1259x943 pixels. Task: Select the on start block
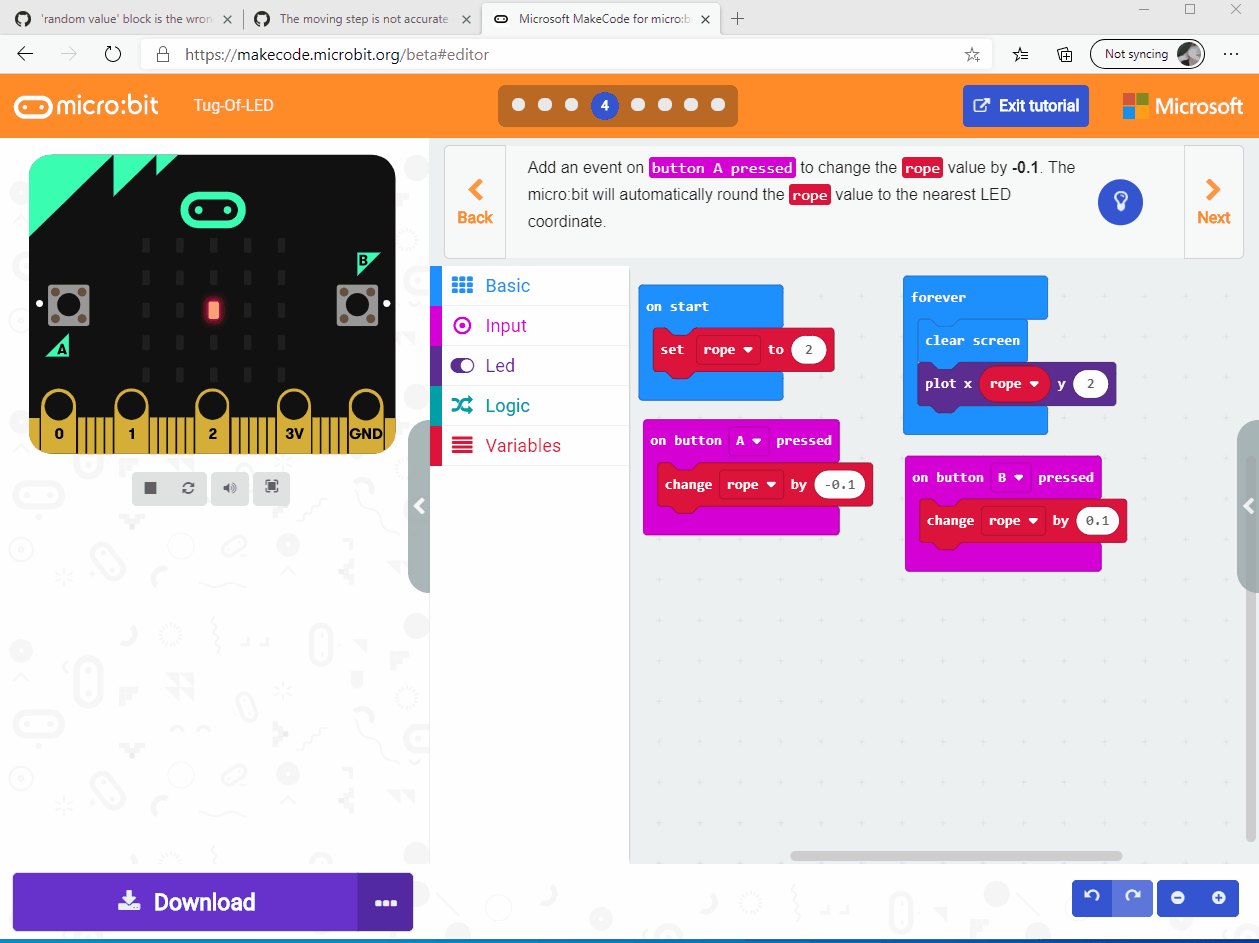(677, 307)
